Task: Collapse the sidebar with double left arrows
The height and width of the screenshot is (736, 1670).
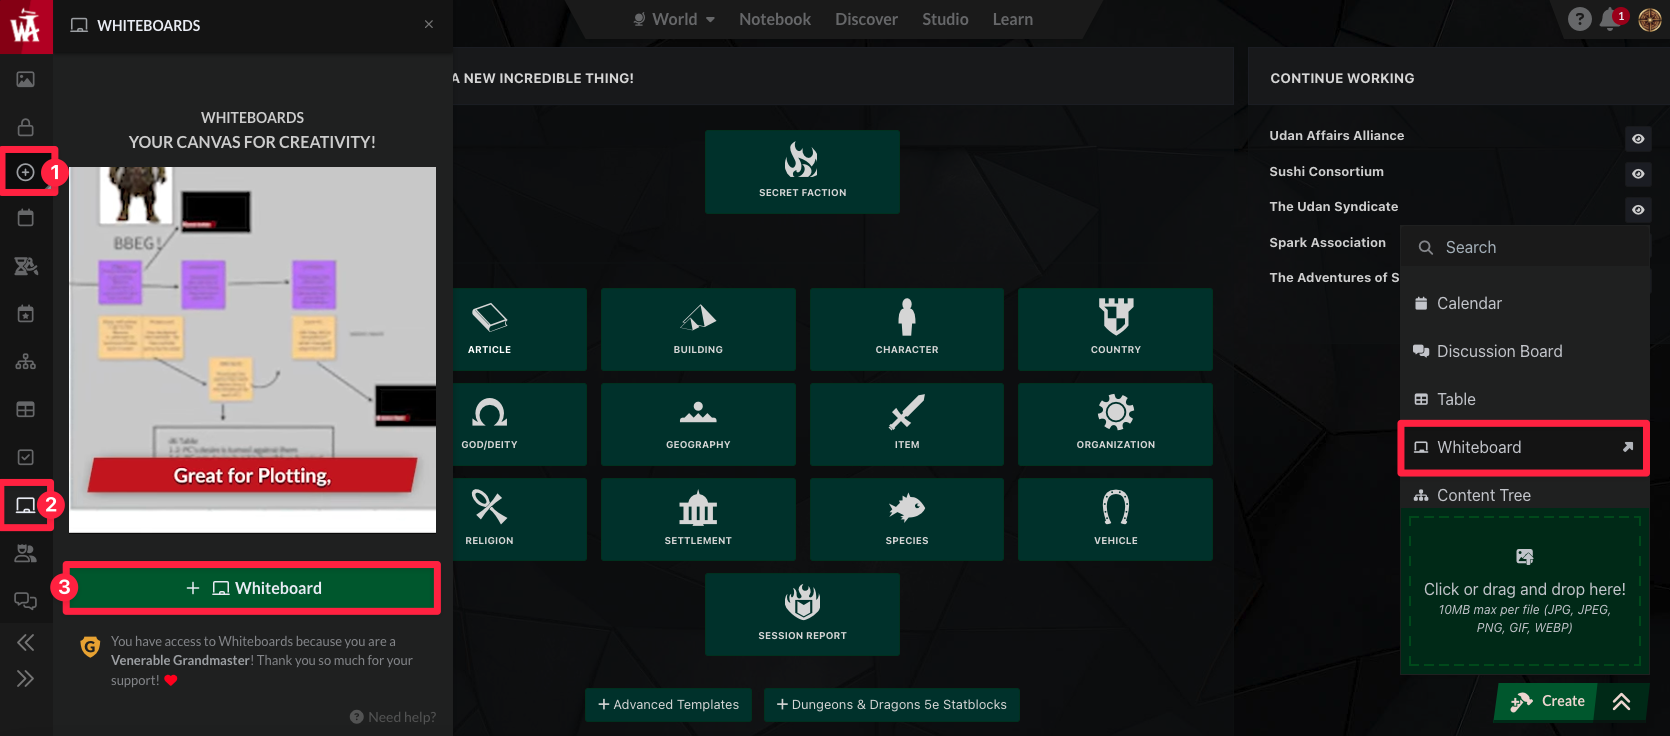Action: pos(26,643)
